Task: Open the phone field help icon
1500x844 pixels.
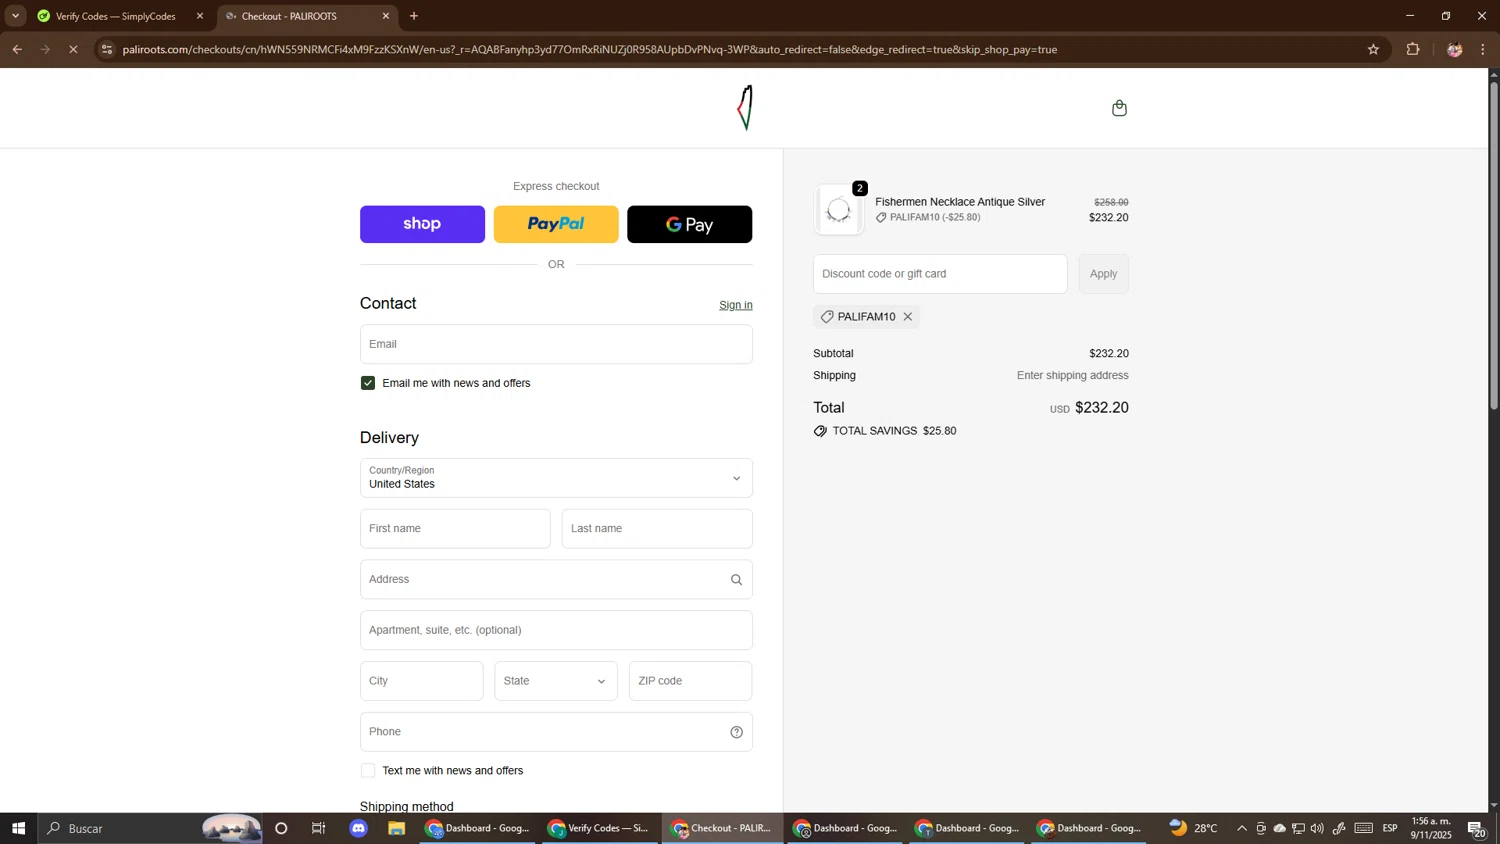Action: (x=736, y=732)
